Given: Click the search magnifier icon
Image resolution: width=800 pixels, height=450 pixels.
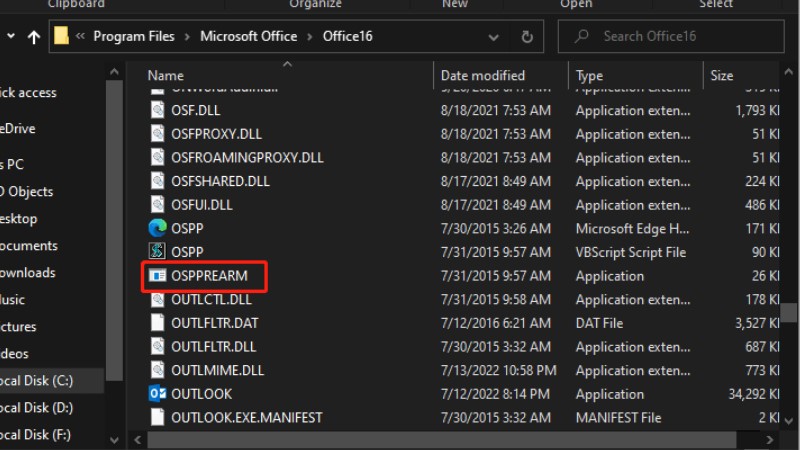Looking at the screenshot, I should click(x=579, y=37).
